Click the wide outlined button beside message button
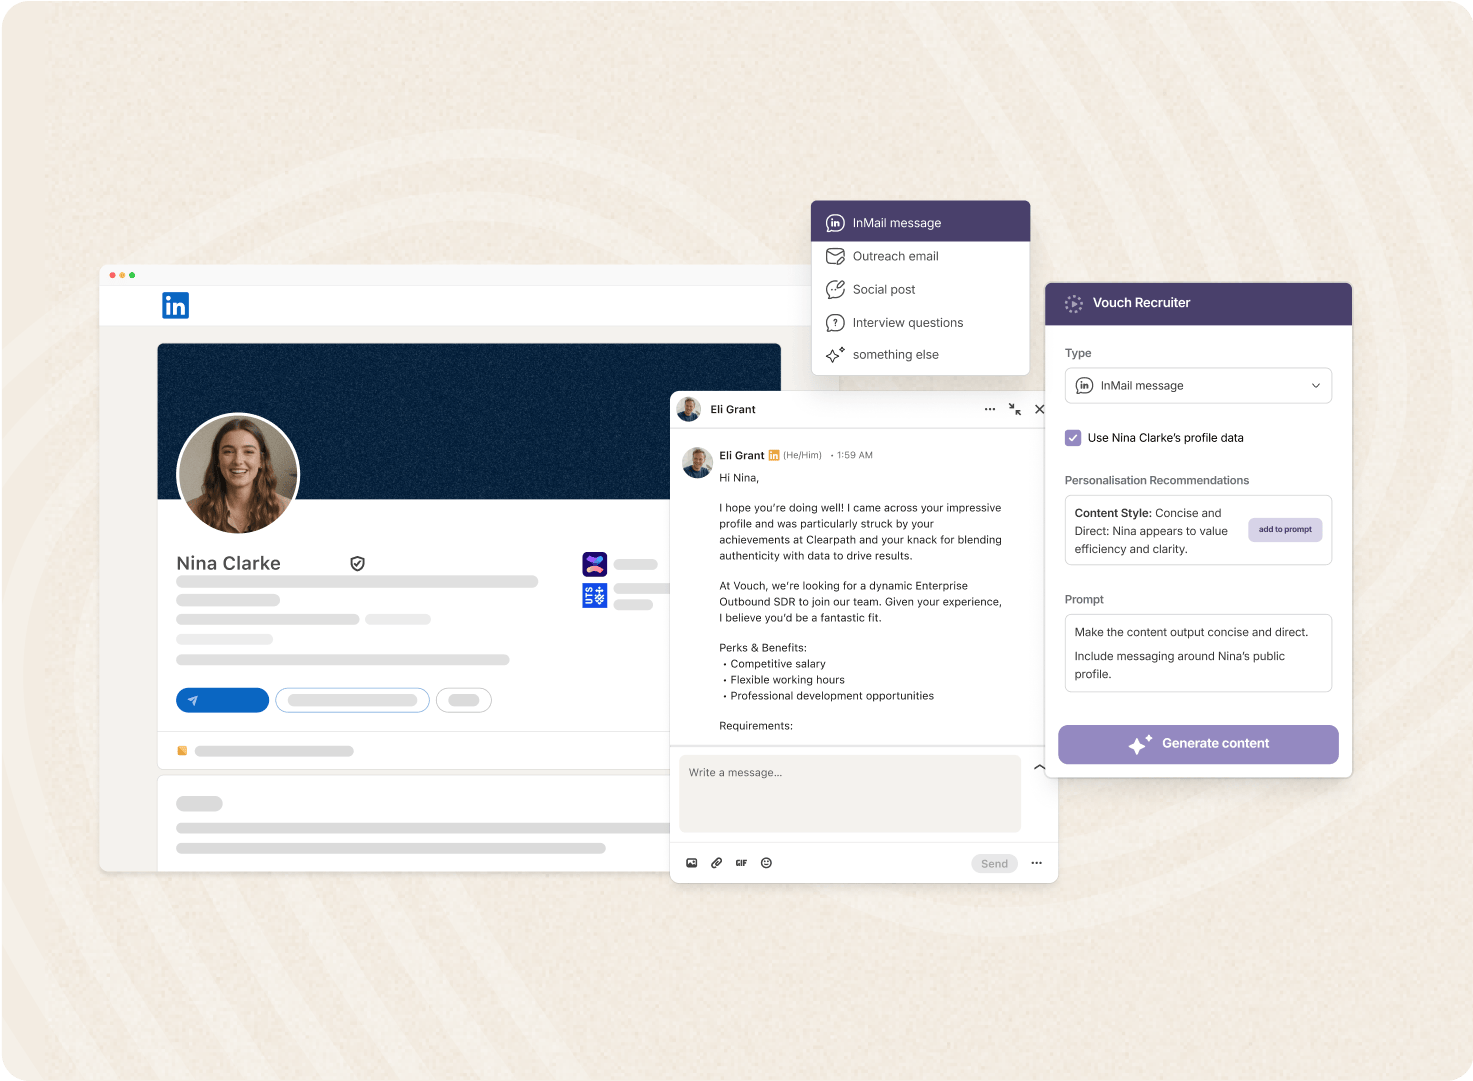 (x=353, y=700)
